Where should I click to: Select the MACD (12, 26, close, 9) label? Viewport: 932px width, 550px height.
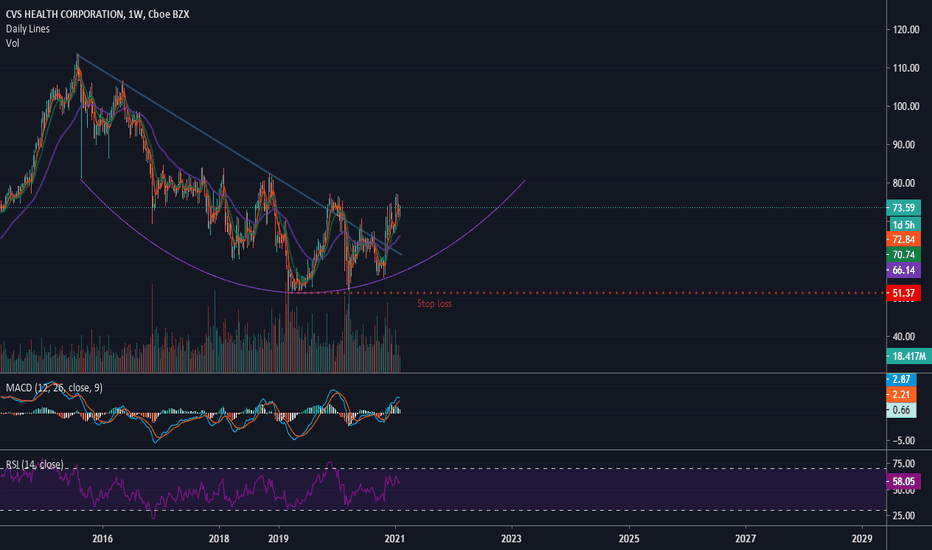click(54, 388)
